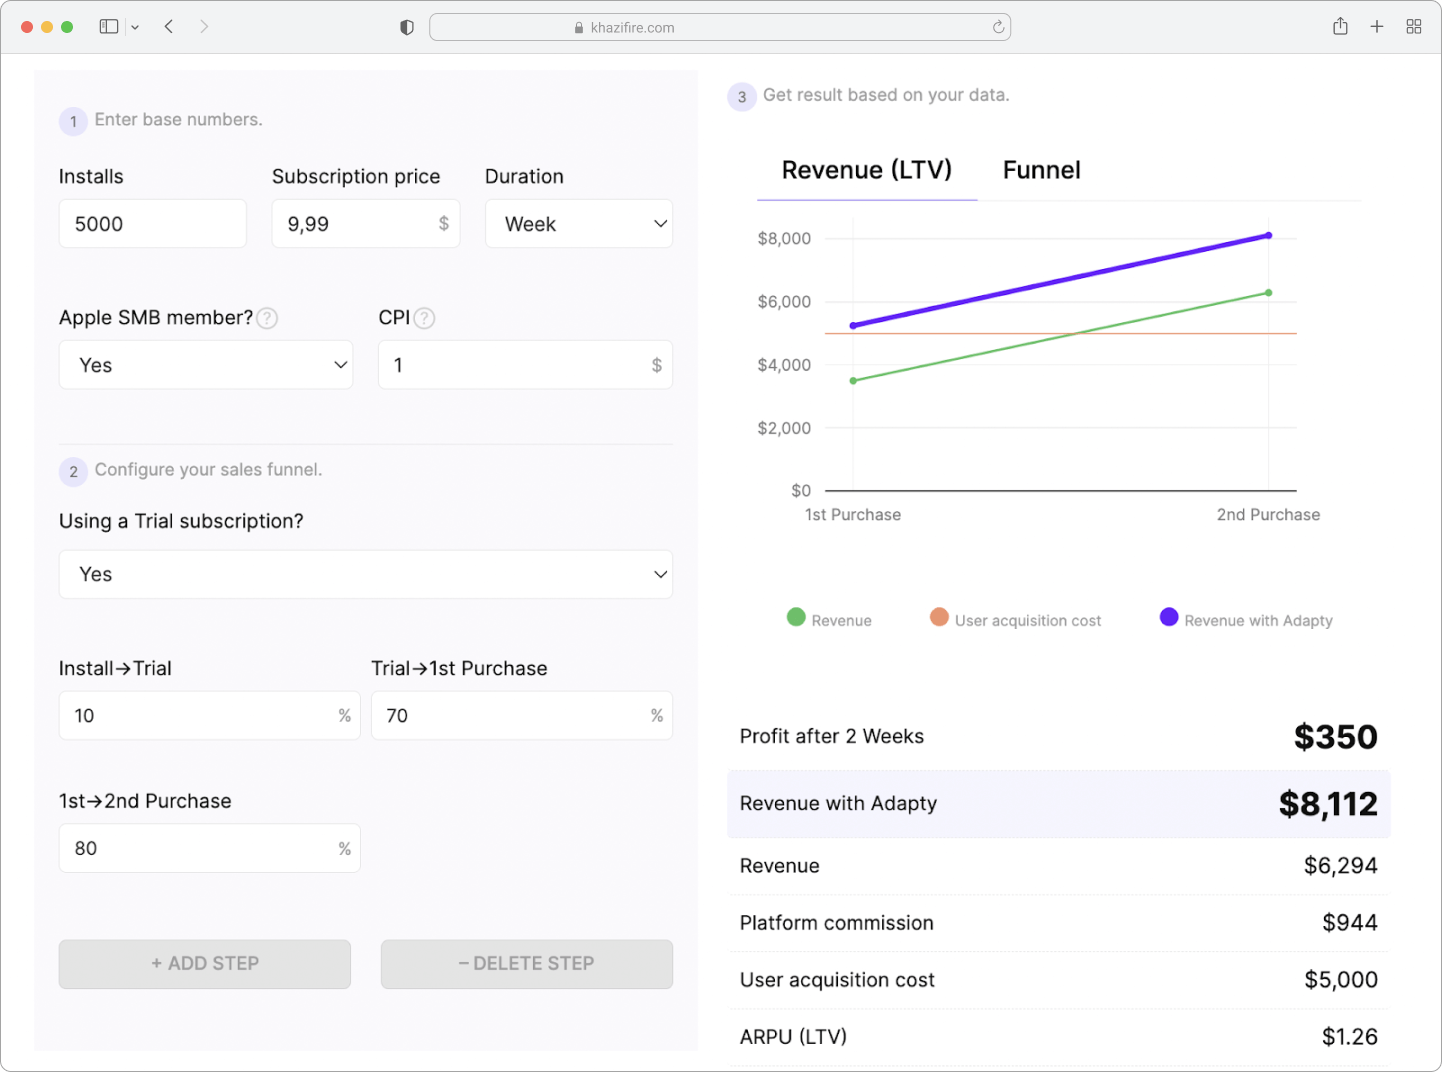The height and width of the screenshot is (1072, 1442).
Task: Toggle the Revenue legend item
Action: [x=829, y=619]
